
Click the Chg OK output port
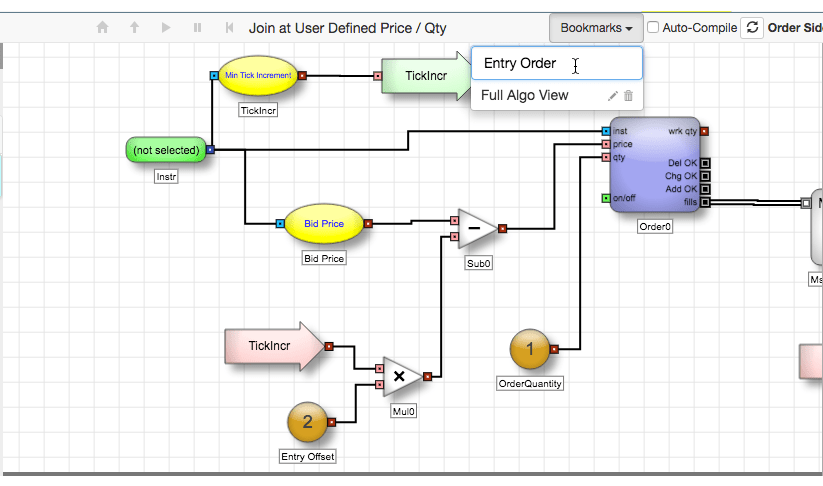(705, 176)
